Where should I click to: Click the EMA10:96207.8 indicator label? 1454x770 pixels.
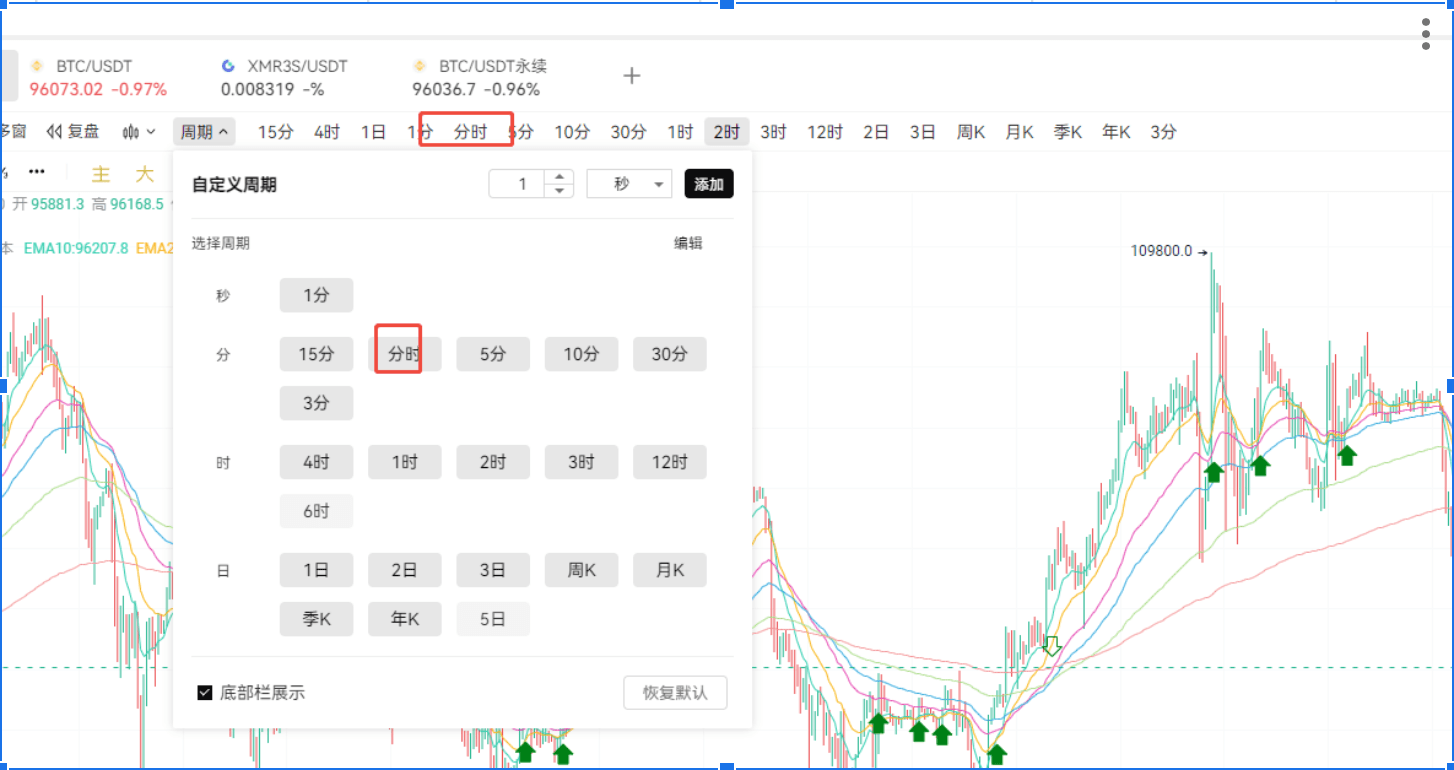tap(76, 248)
